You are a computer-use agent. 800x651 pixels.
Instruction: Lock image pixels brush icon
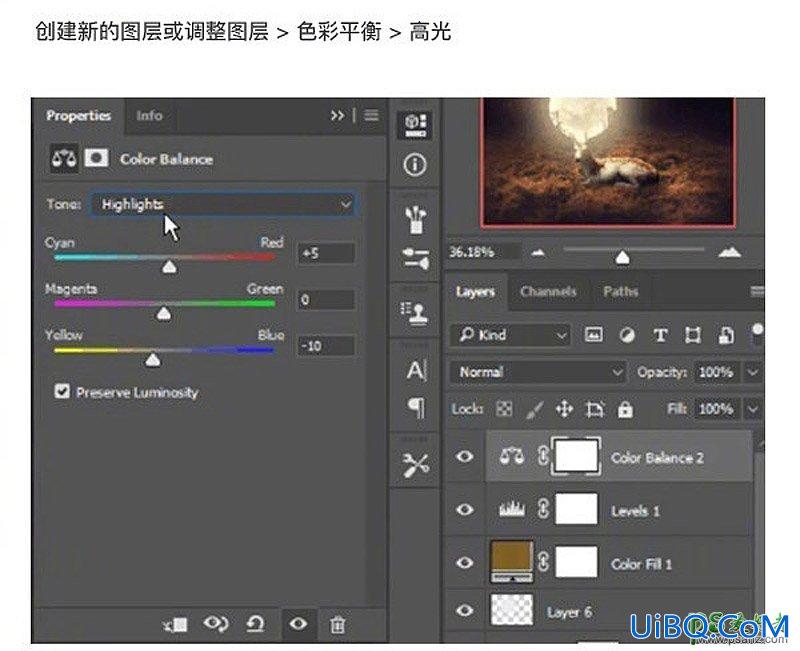click(534, 410)
